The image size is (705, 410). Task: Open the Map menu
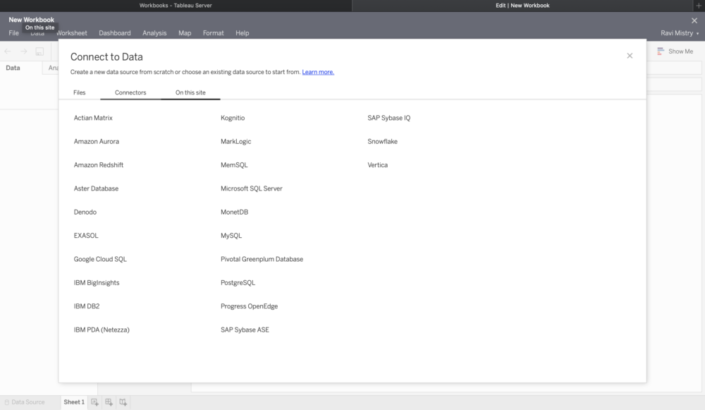coord(185,33)
